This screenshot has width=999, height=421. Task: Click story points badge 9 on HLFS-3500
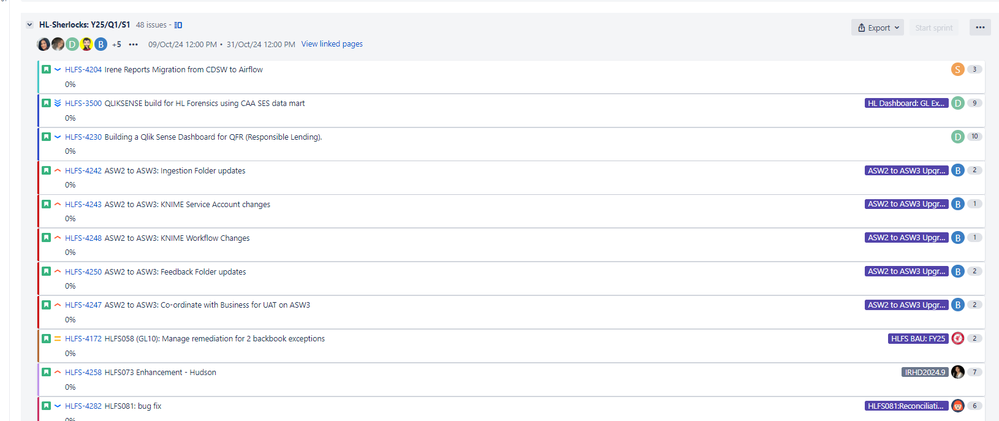975,103
